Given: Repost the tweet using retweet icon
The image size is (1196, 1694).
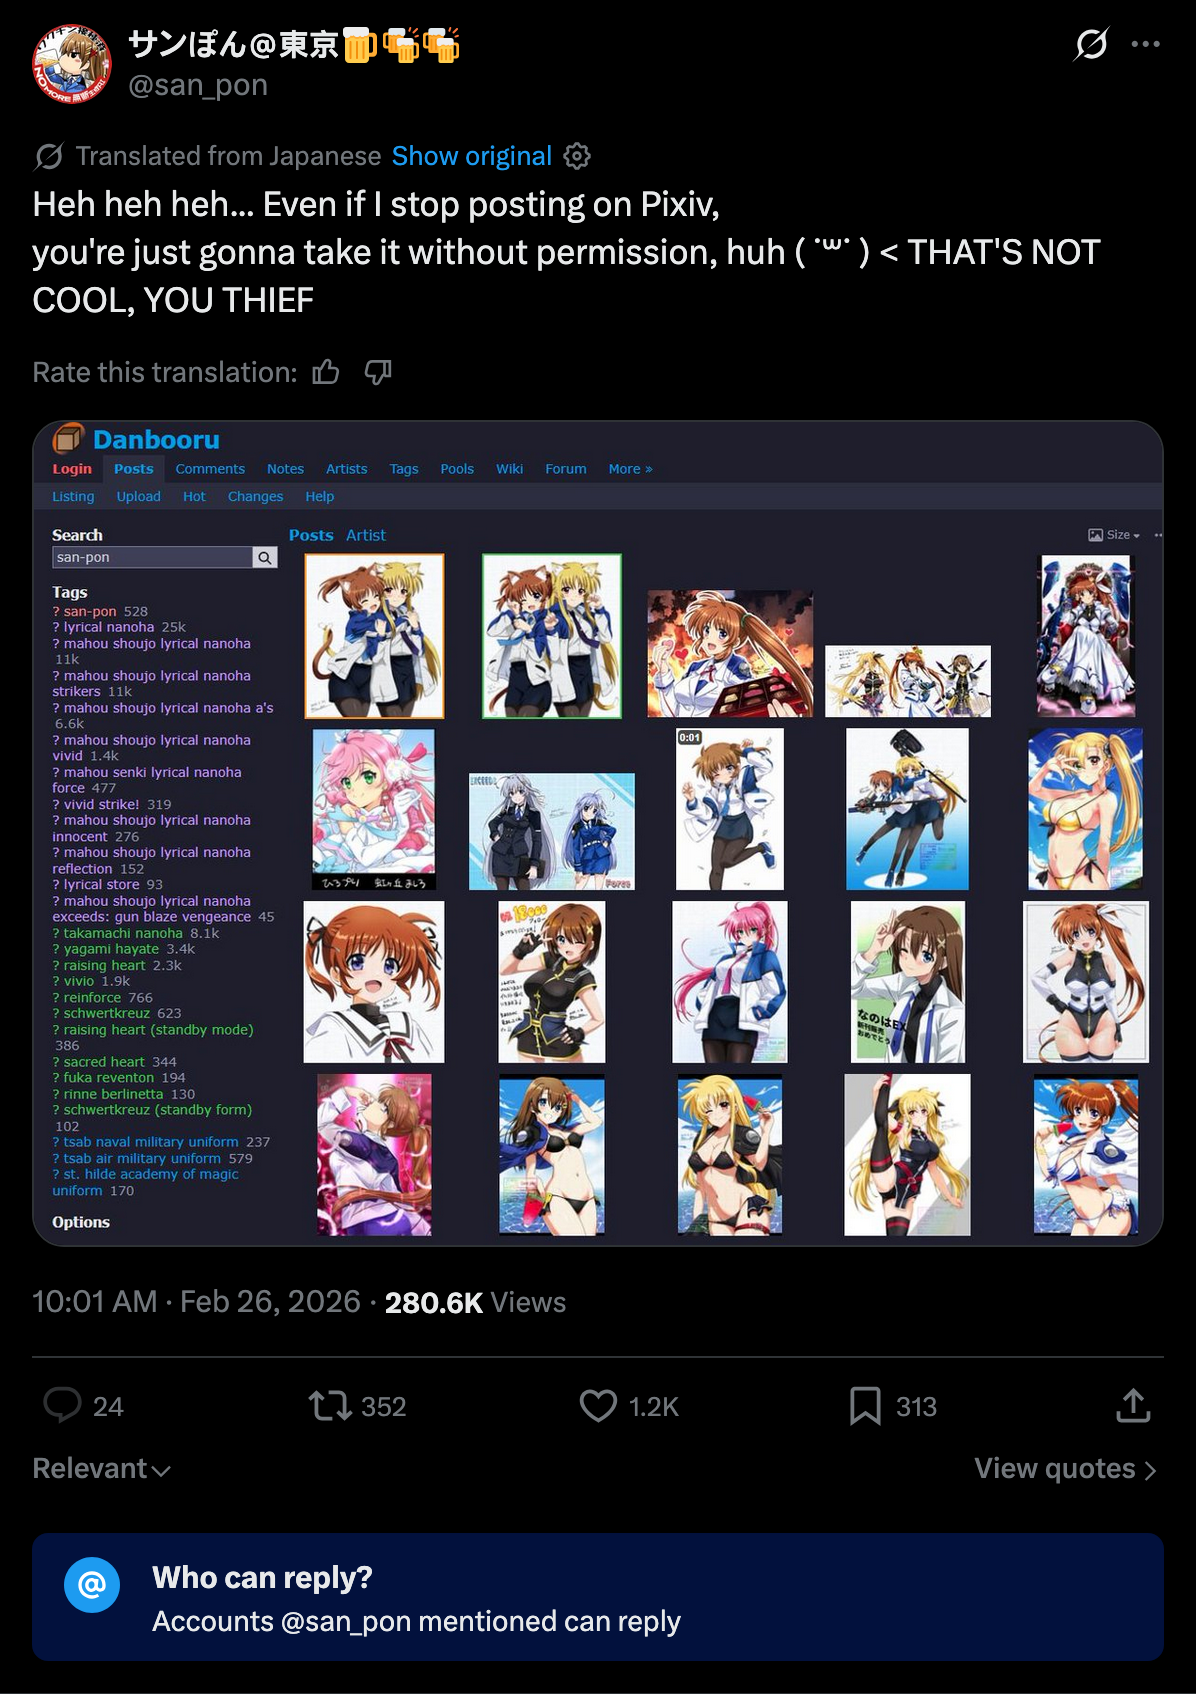Looking at the screenshot, I should pyautogui.click(x=329, y=1406).
